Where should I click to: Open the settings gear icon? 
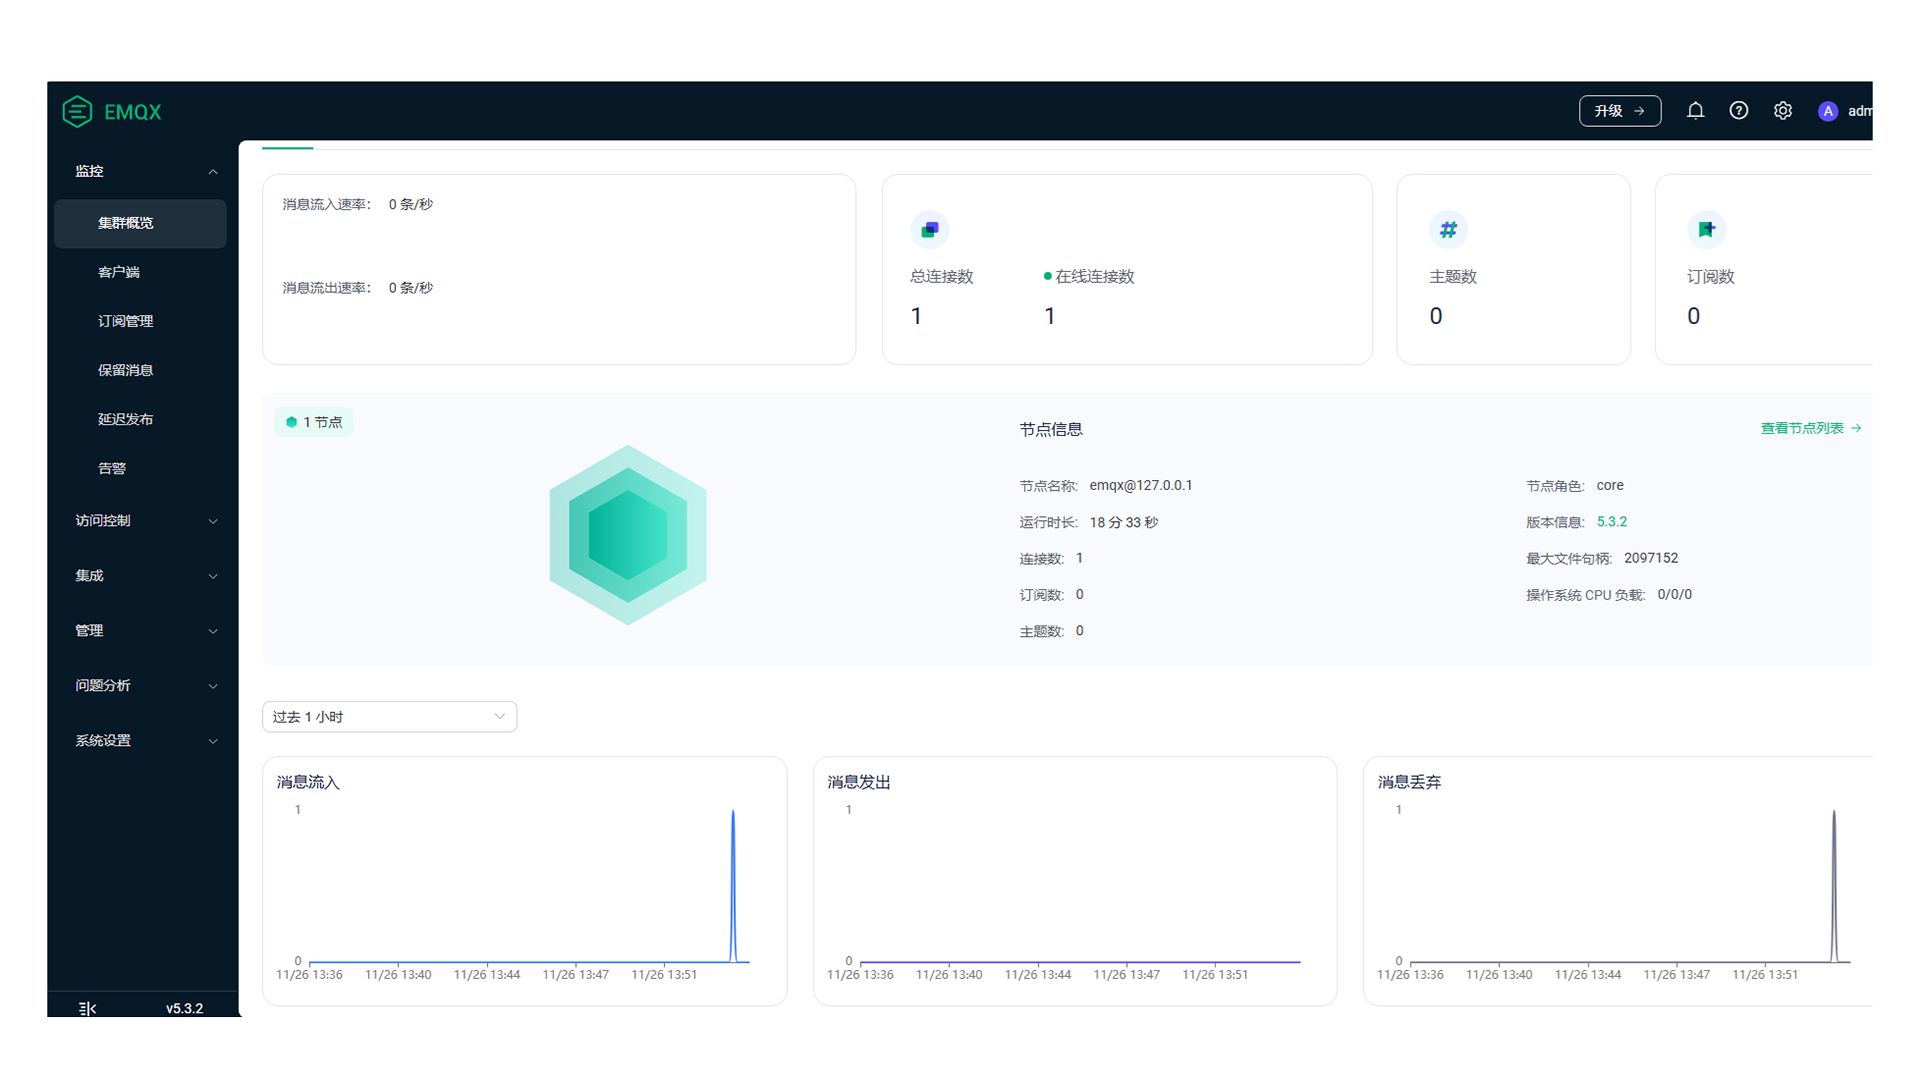(1783, 111)
